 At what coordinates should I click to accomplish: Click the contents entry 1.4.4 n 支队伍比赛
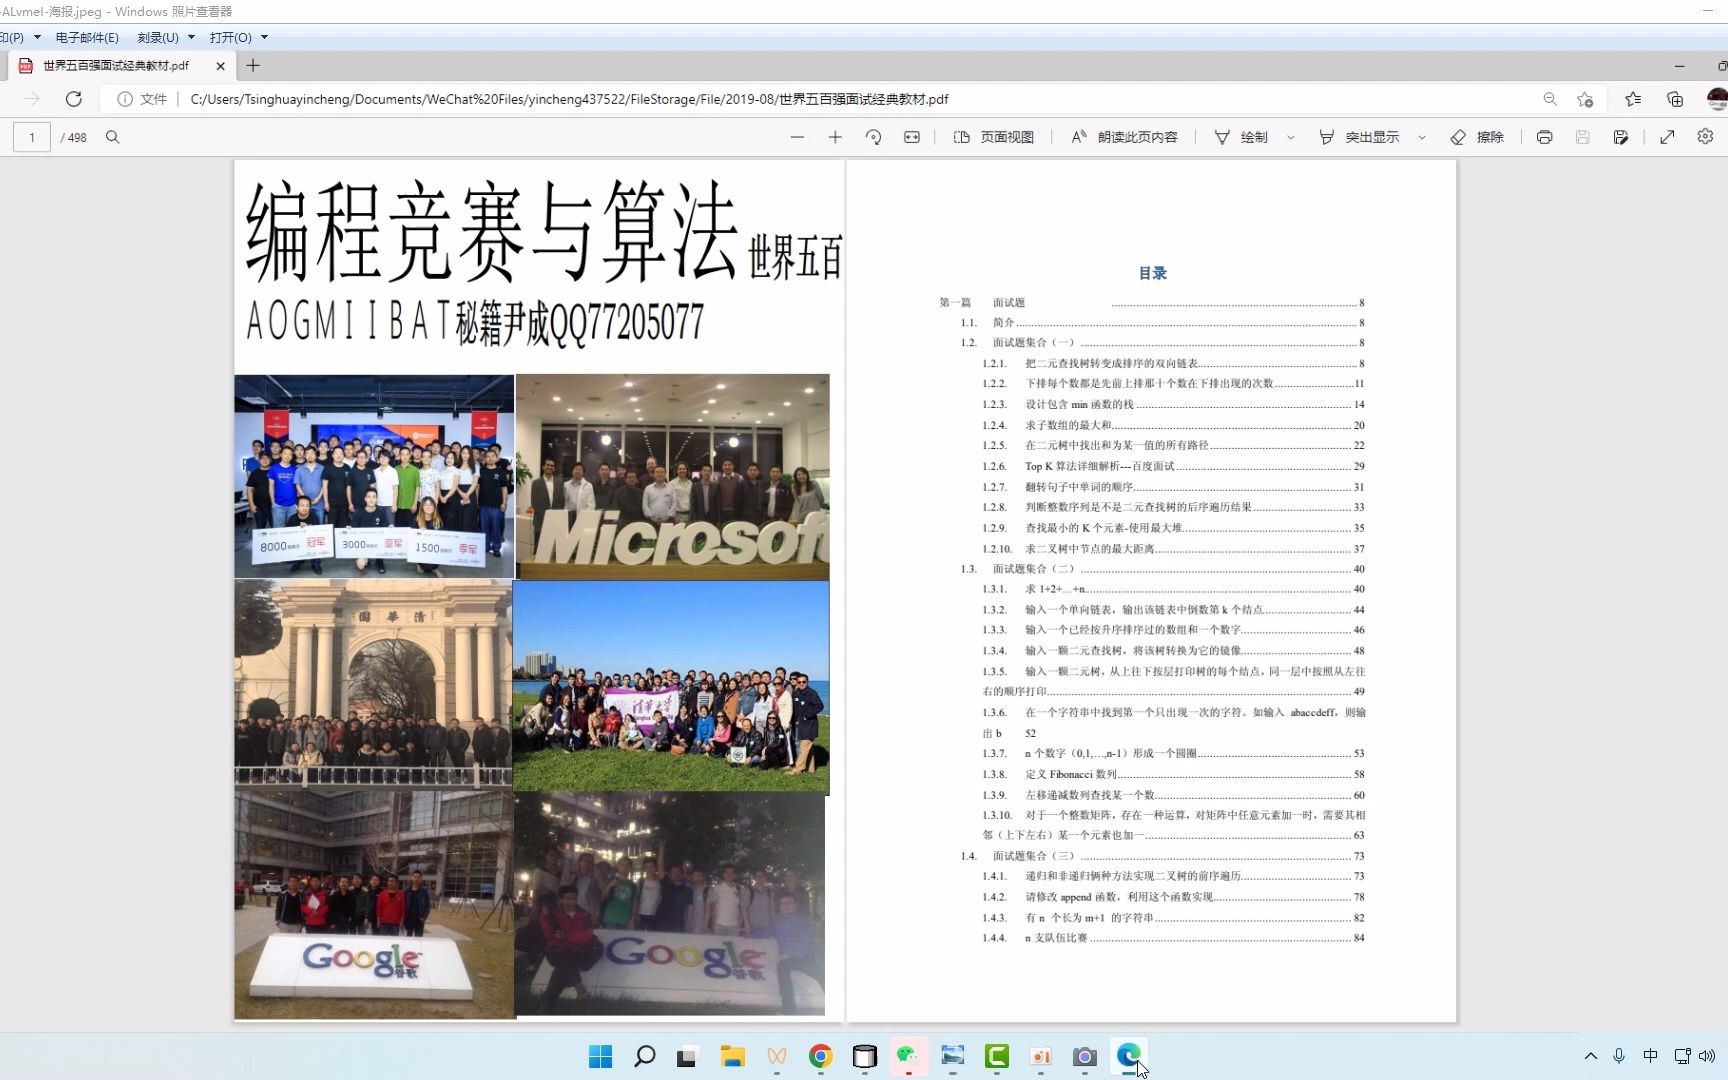click(x=1173, y=938)
